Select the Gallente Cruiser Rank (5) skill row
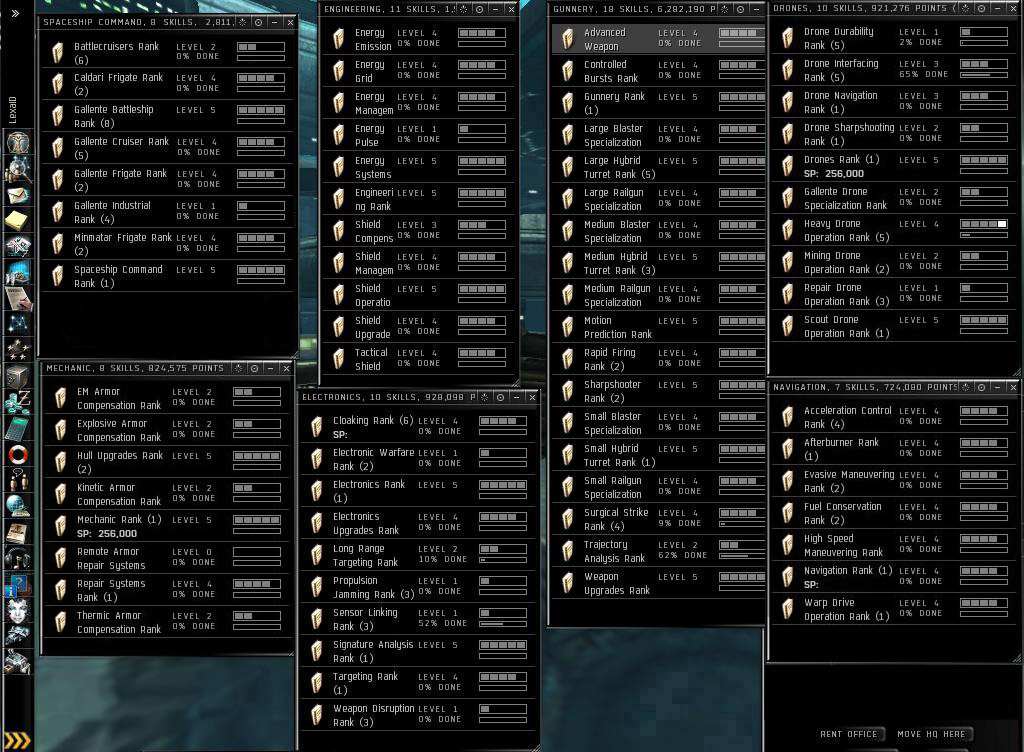Image resolution: width=1024 pixels, height=752 pixels. coord(167,148)
